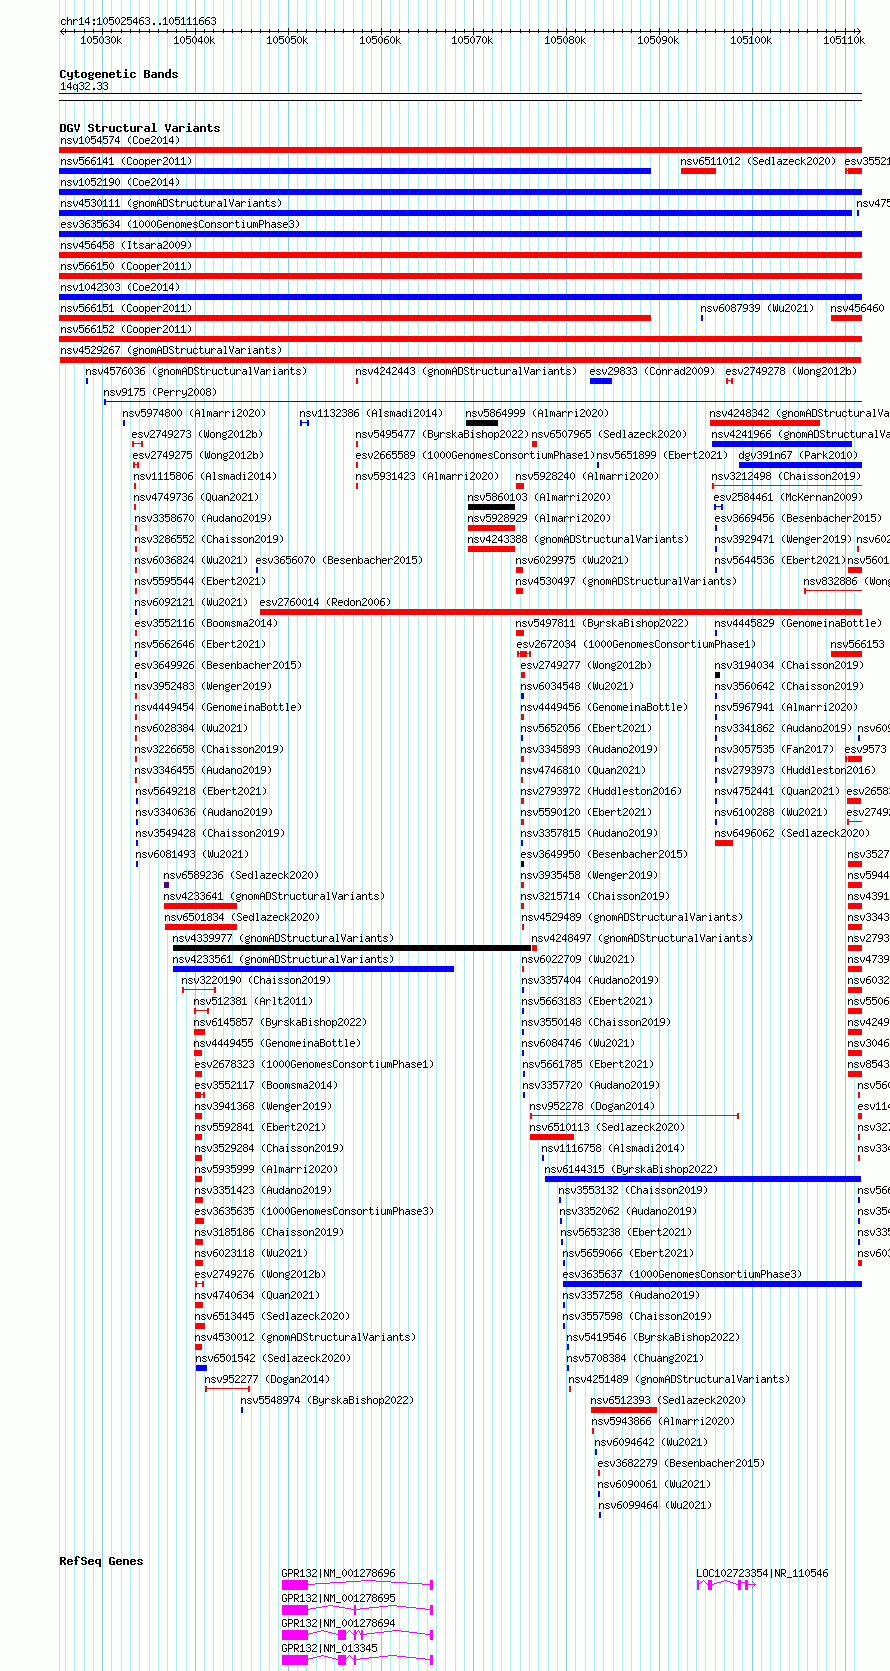Screen dimensions: 890x1671
Task: Click the DGV Structural Variants track title
Action: click(x=139, y=128)
